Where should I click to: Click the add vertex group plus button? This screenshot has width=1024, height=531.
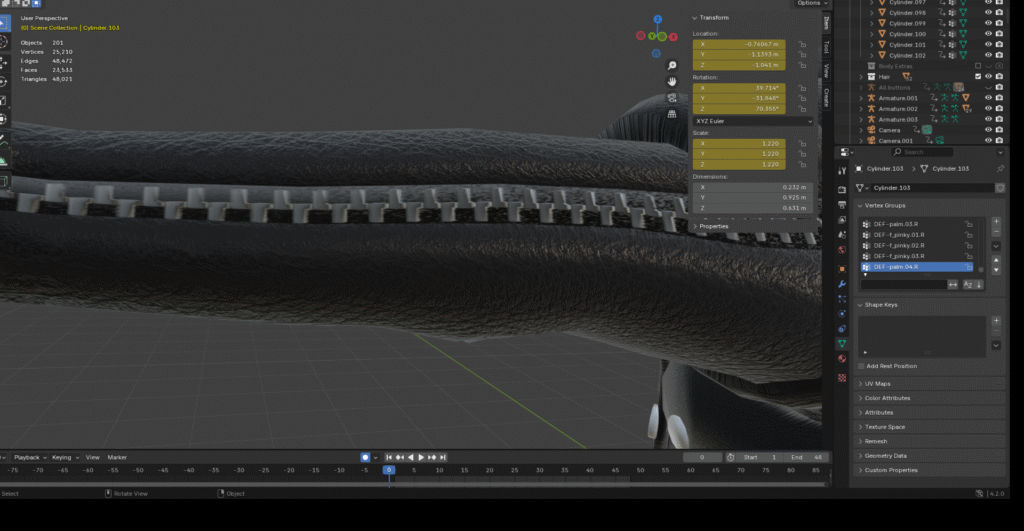coord(996,221)
